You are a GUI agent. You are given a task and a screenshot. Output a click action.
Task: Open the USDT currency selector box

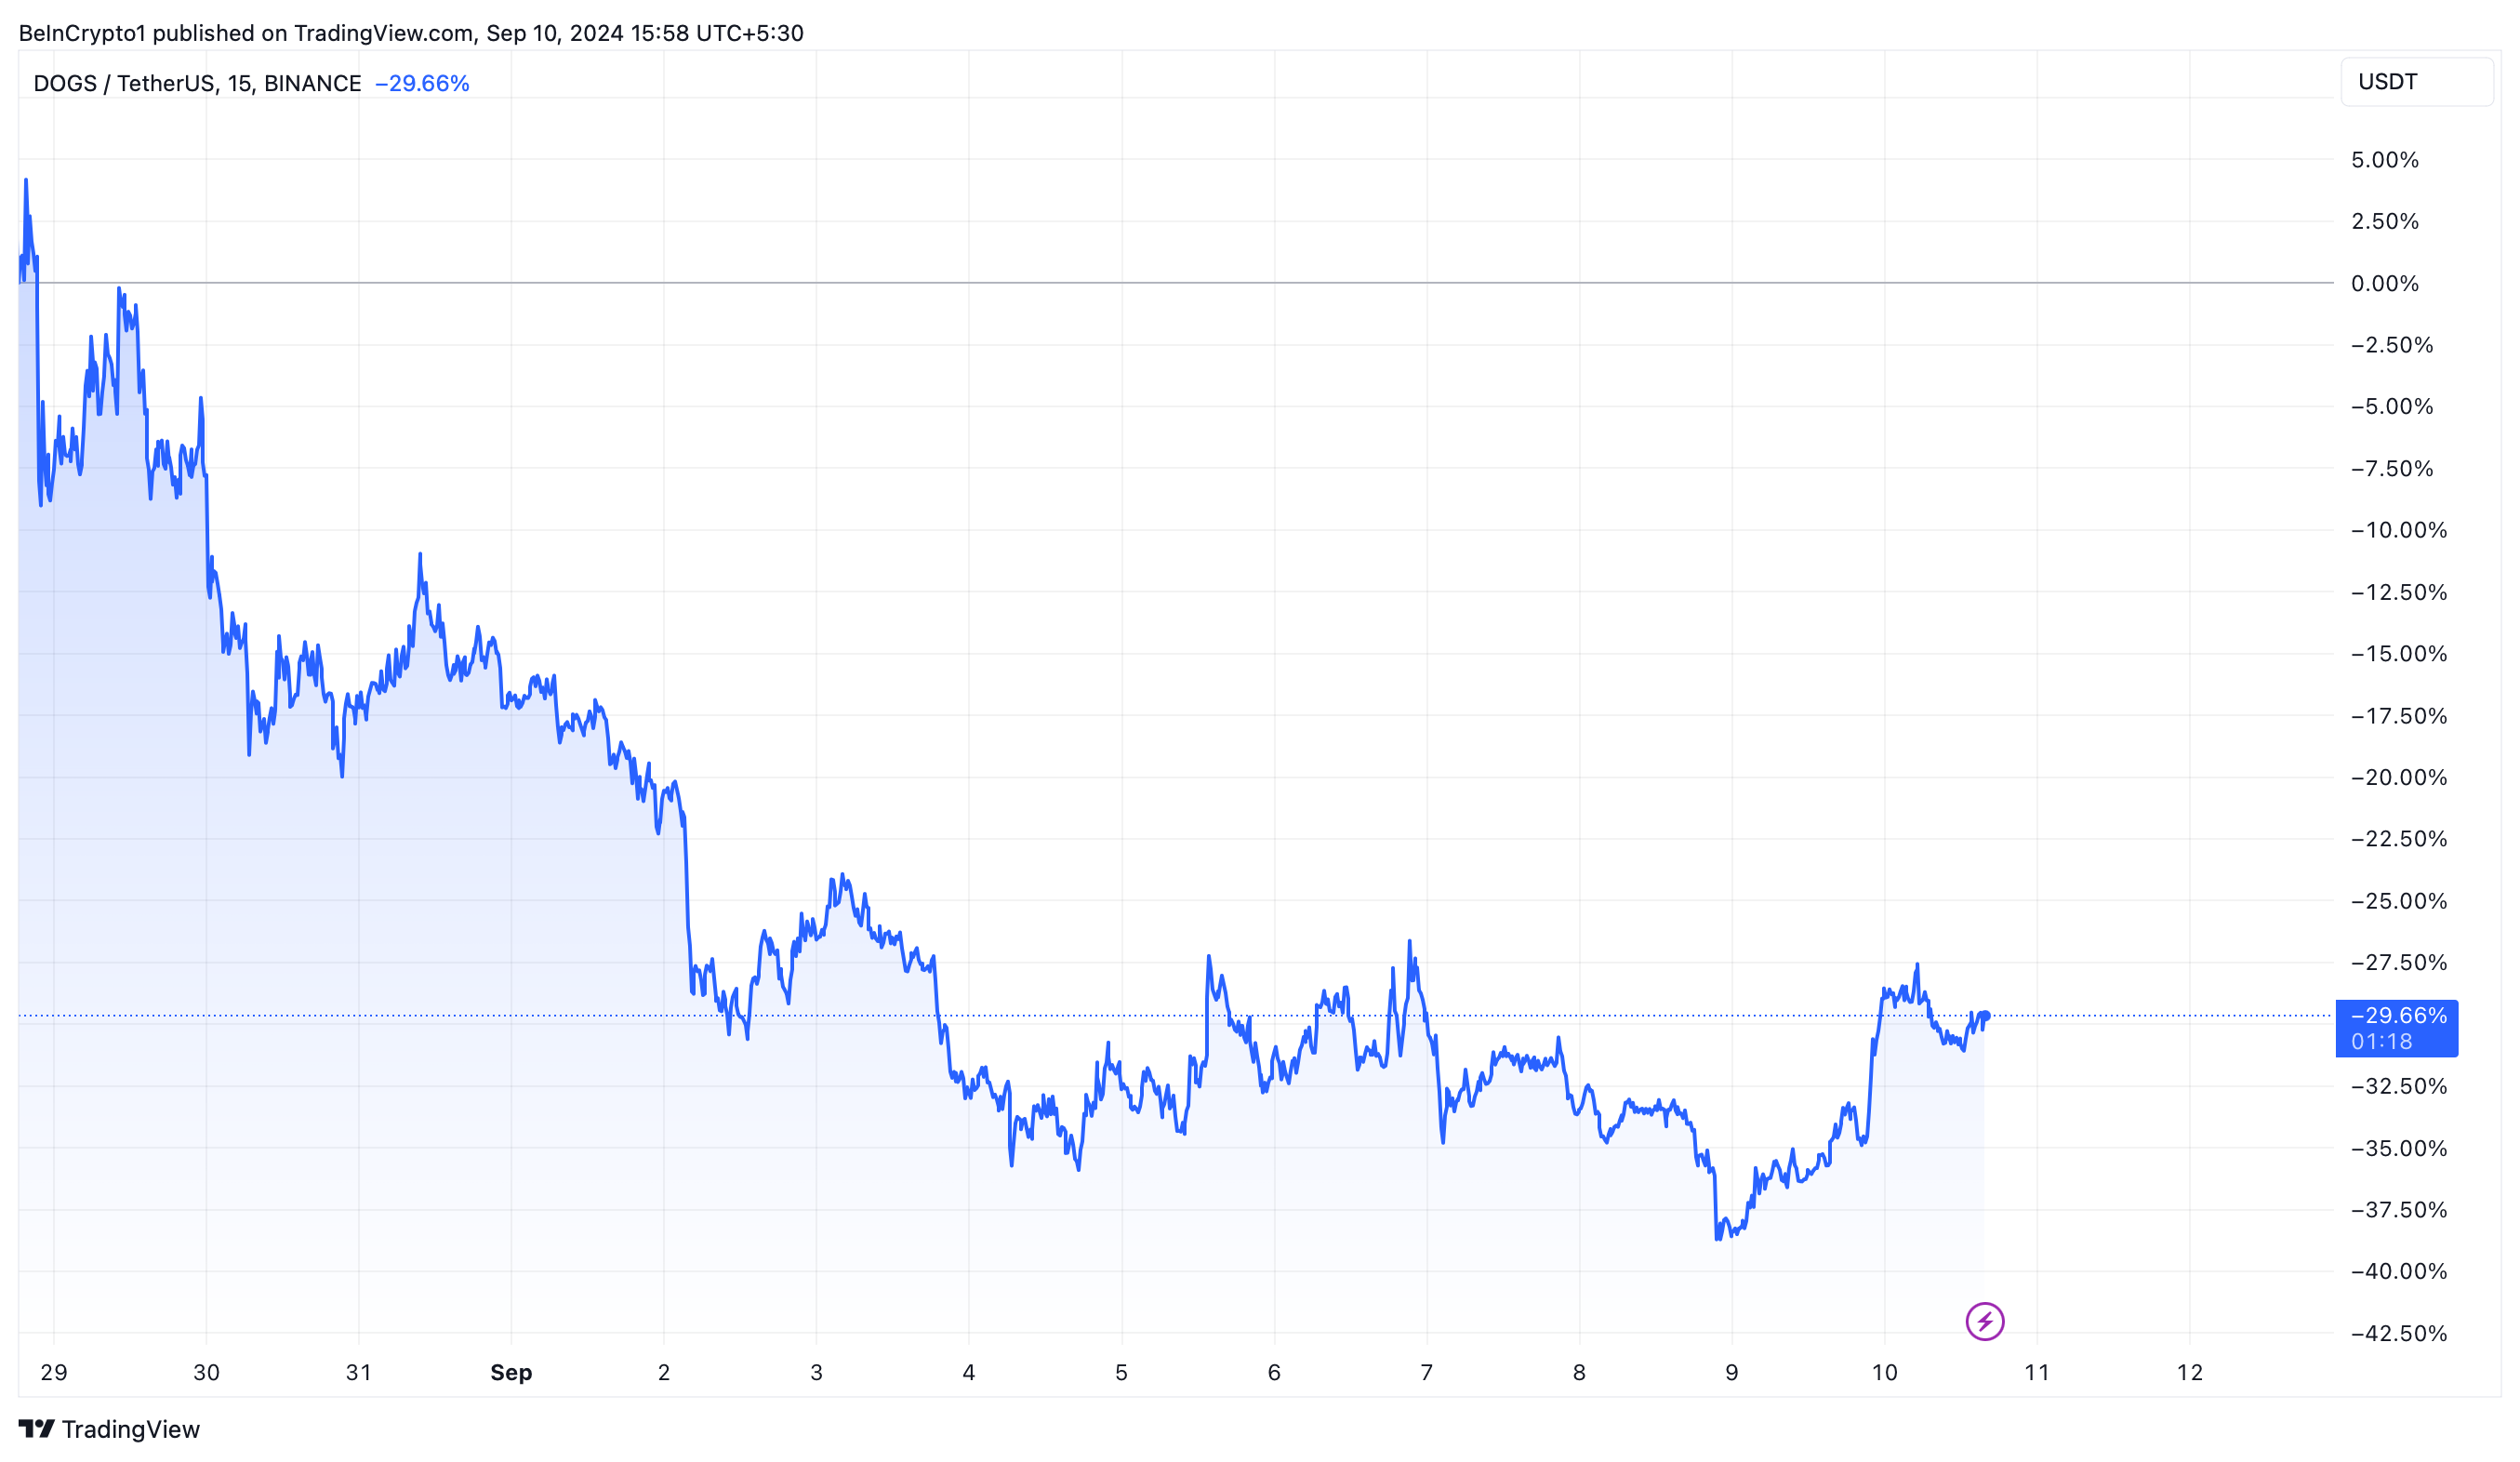(2416, 82)
